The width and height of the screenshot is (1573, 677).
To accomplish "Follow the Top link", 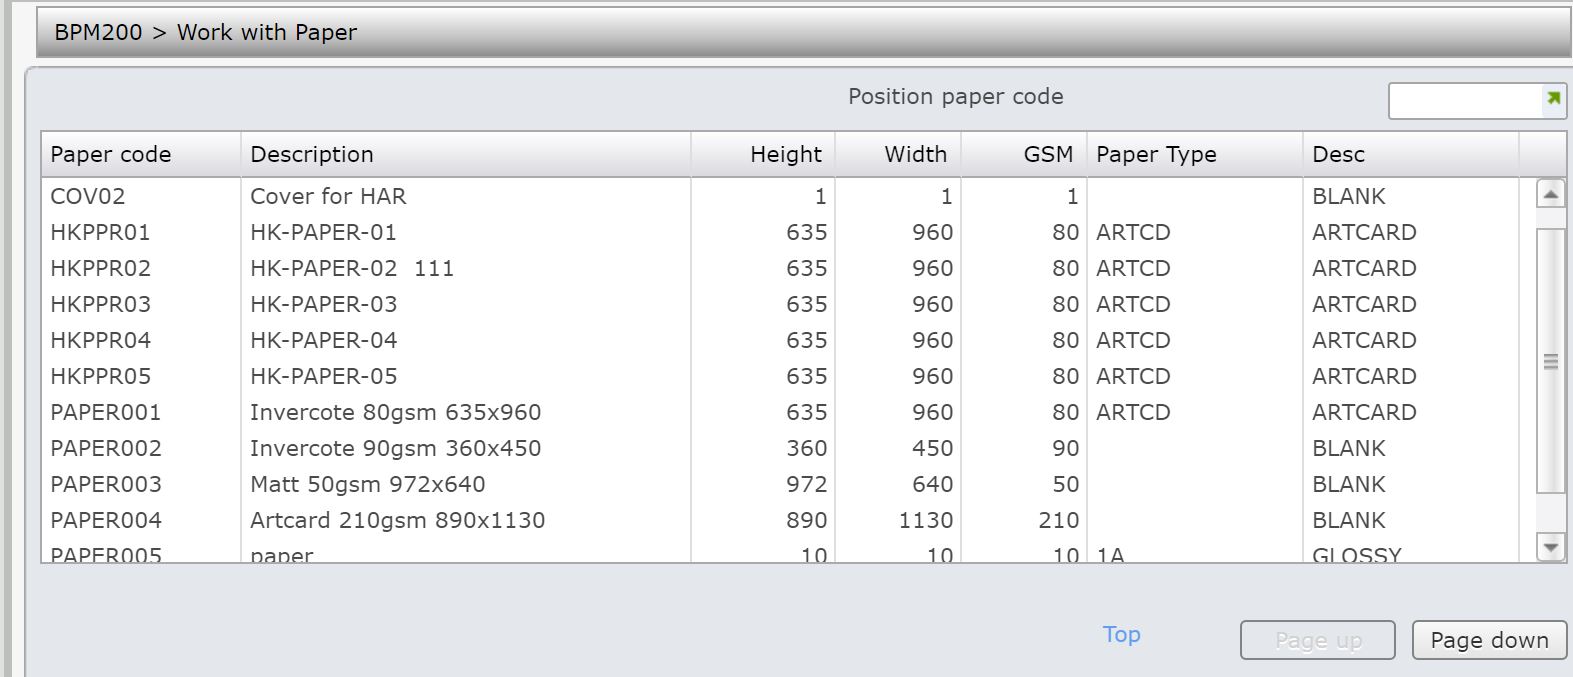I will [1121, 634].
